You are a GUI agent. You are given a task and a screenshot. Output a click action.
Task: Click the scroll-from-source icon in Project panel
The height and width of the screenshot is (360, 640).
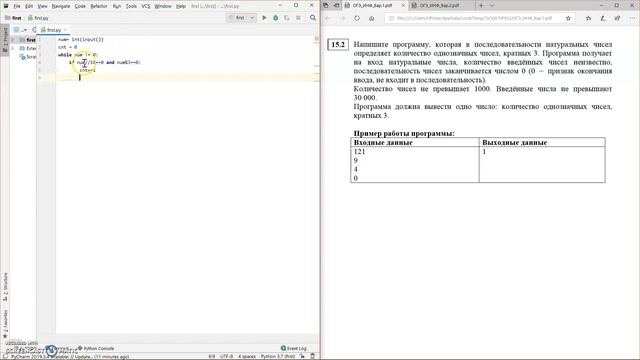tap(34, 30)
